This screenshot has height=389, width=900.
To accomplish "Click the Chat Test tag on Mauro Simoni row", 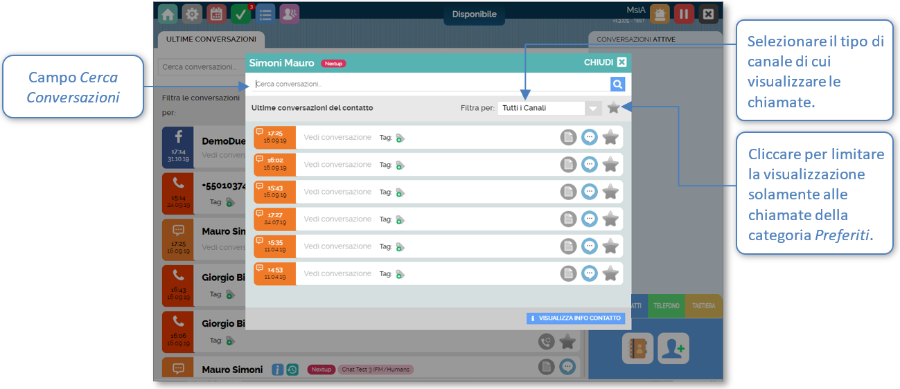I will tap(375, 369).
